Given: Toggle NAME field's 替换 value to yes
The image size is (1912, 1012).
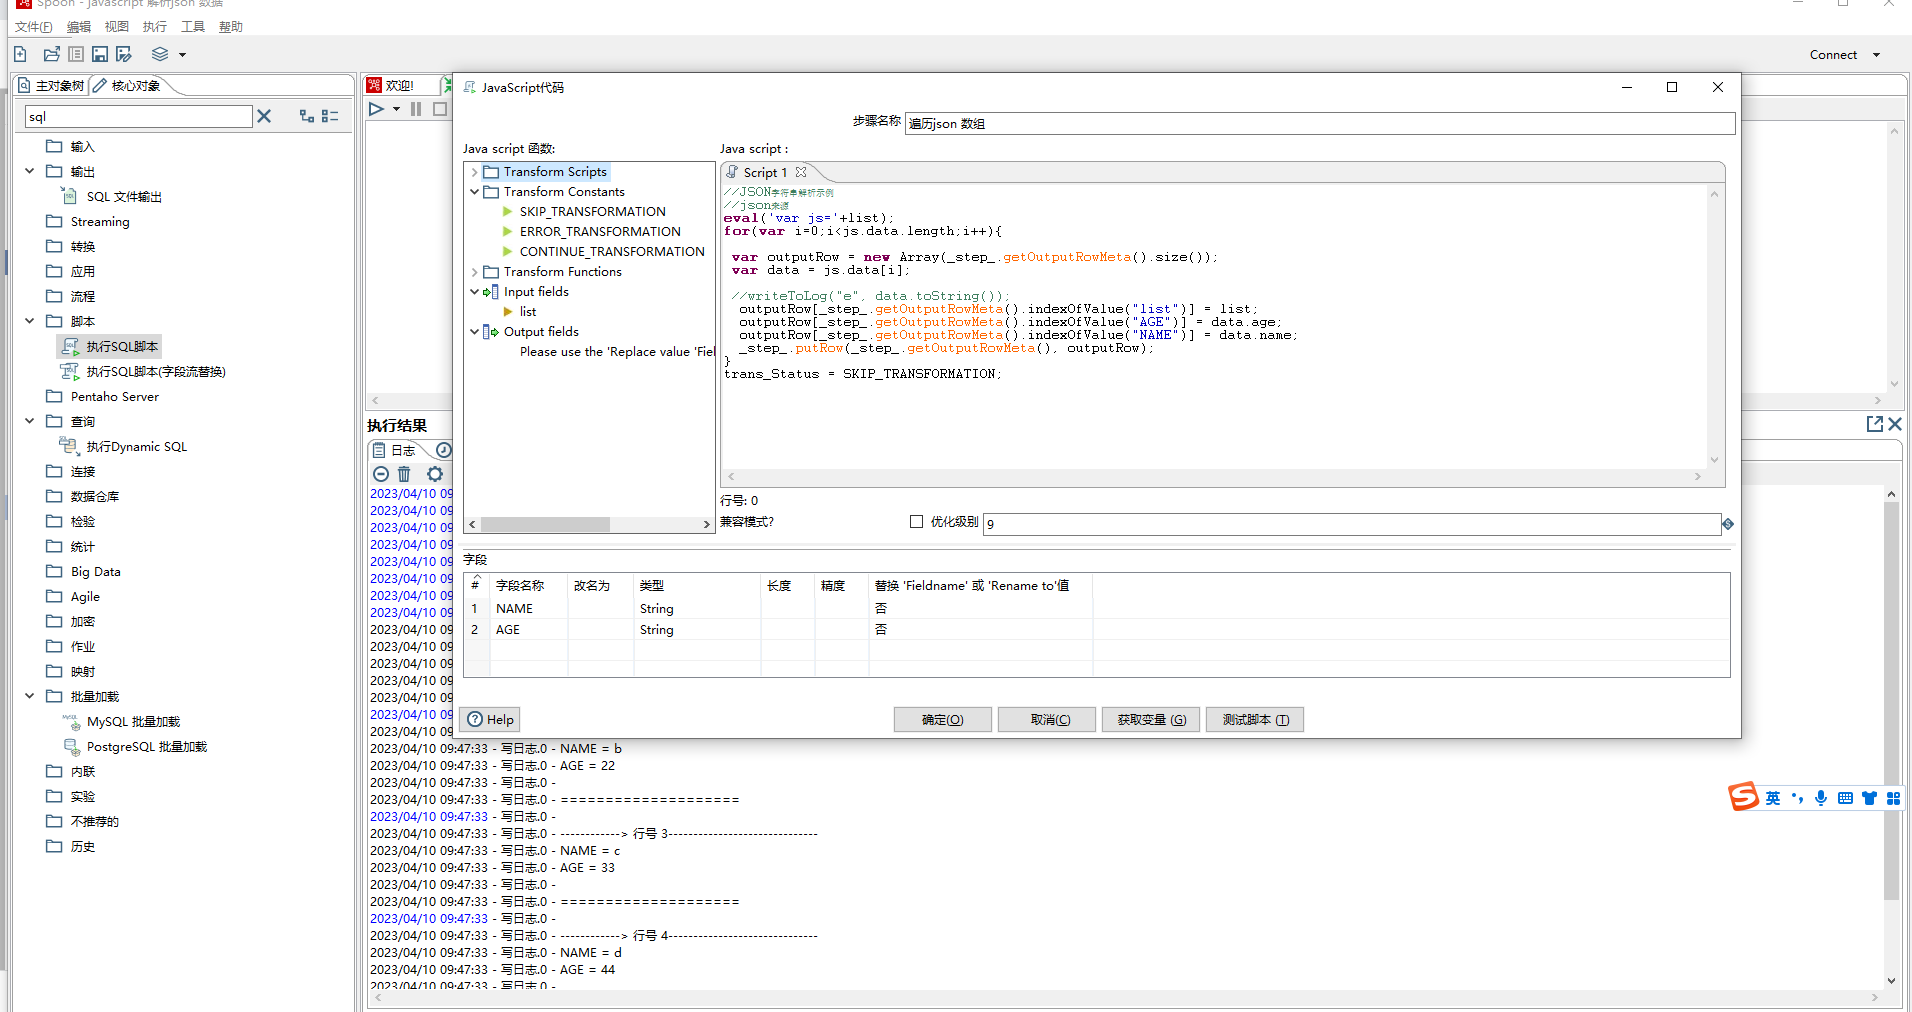Looking at the screenshot, I should pyautogui.click(x=881, y=608).
